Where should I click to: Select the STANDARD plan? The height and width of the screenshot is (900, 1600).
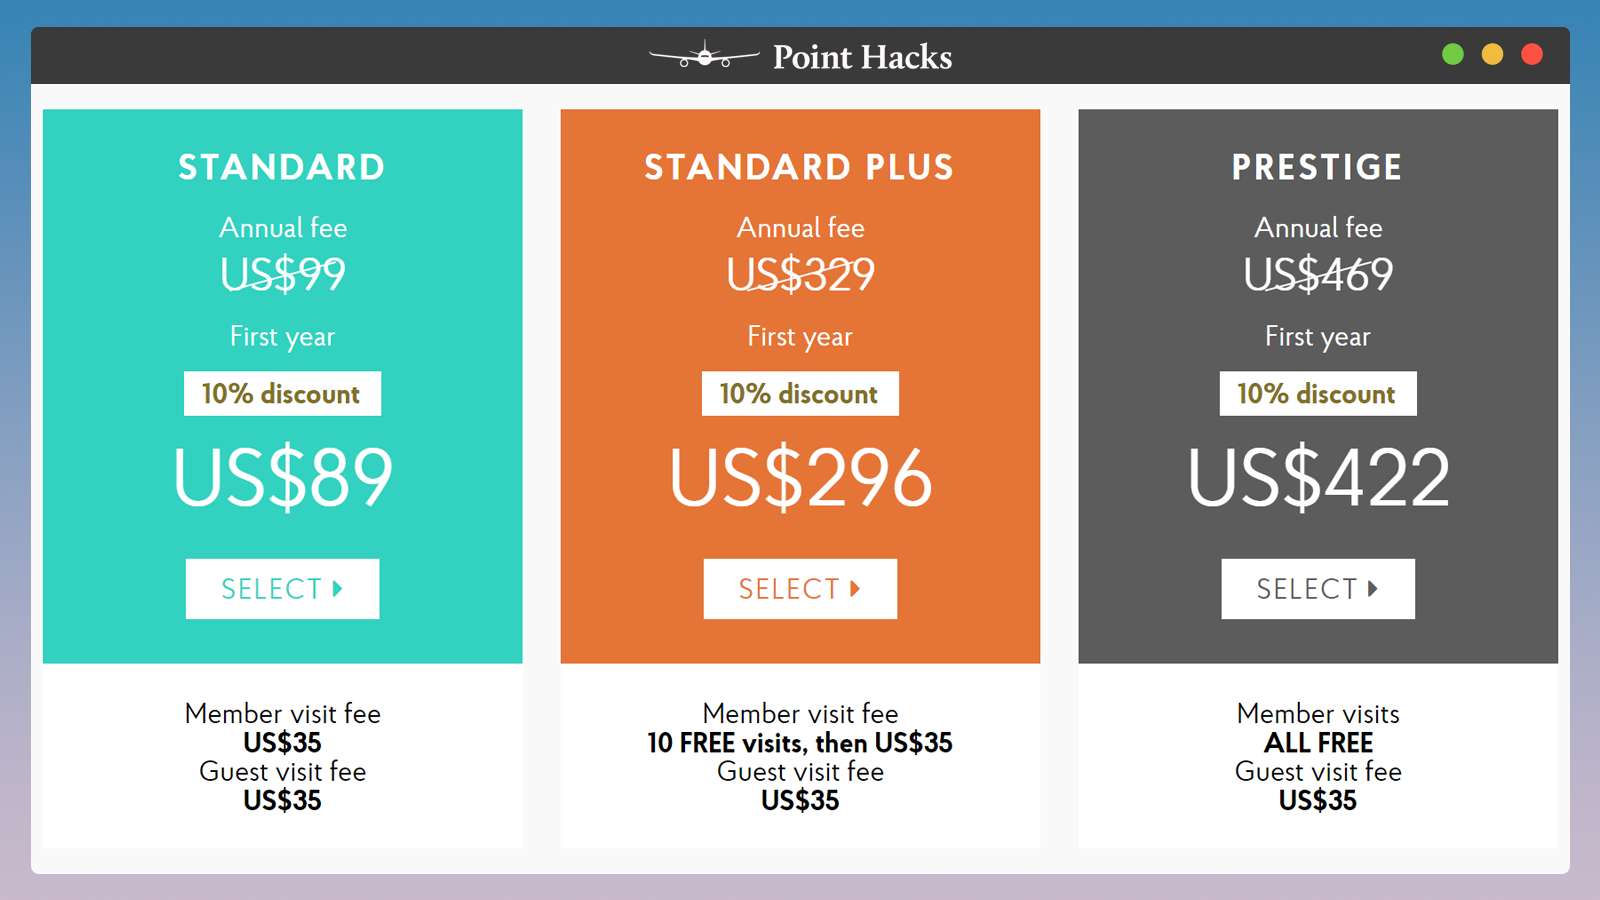pyautogui.click(x=282, y=588)
